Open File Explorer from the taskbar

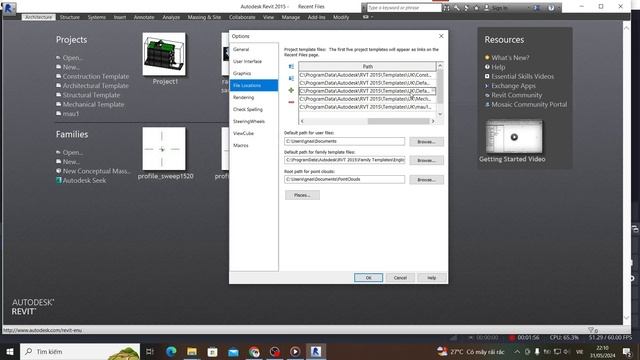point(192,351)
